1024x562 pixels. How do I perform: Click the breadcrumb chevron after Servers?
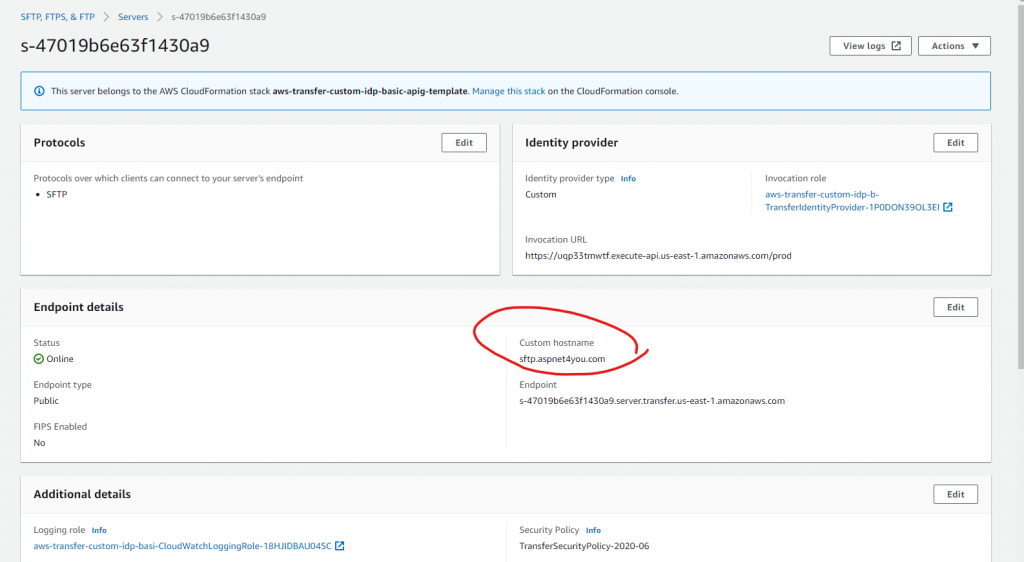pos(160,17)
